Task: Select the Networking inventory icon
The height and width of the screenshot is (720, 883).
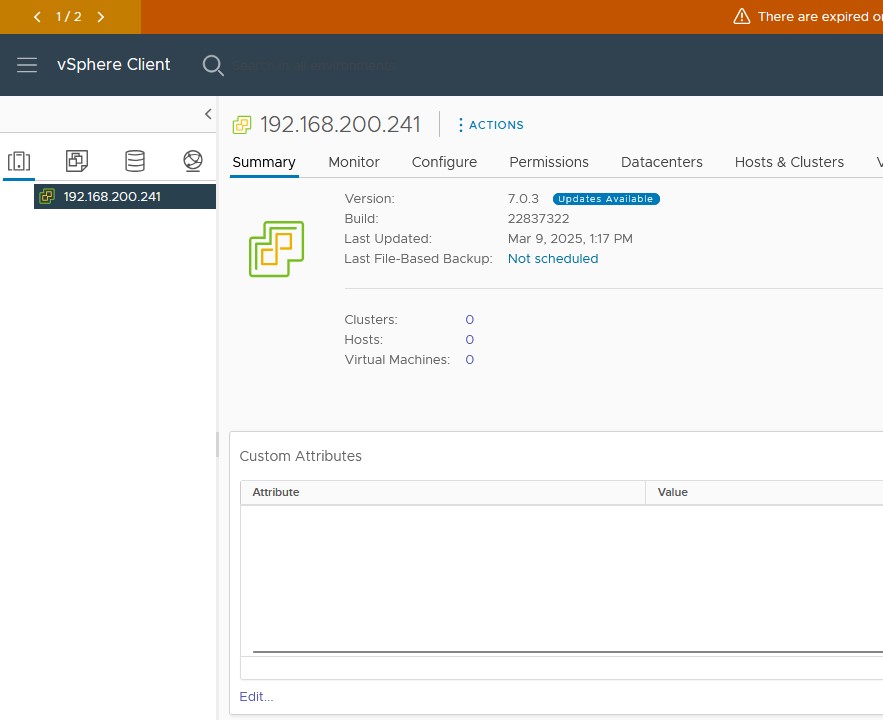Action: click(193, 161)
